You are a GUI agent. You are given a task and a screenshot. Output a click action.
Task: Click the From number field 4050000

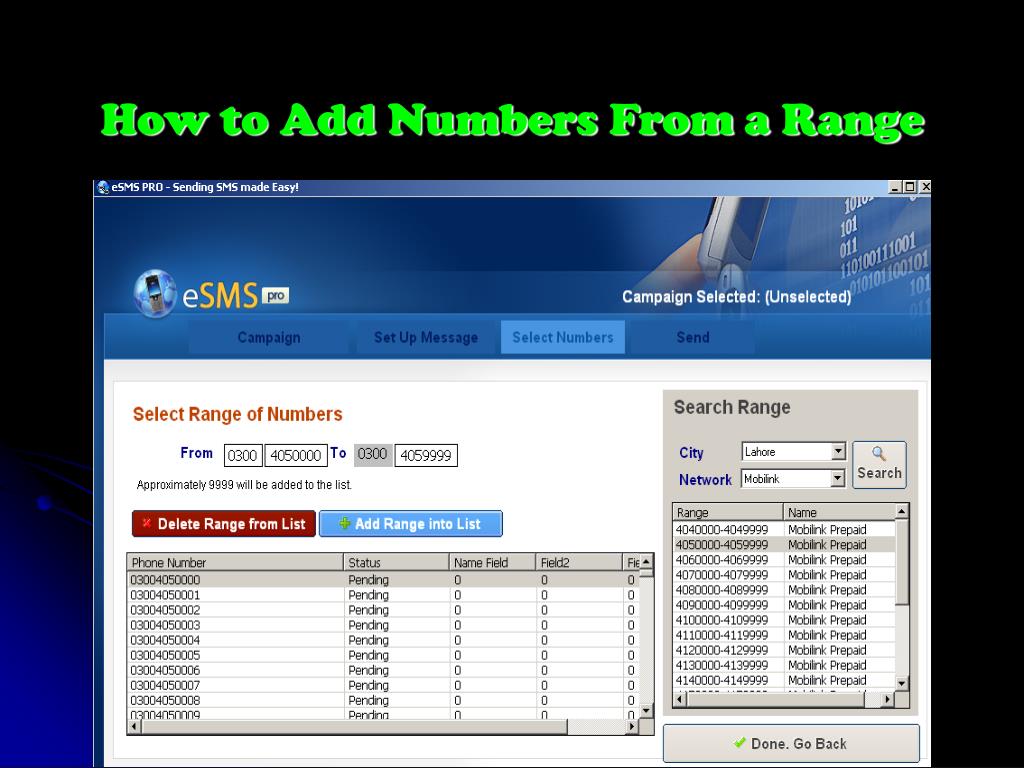pyautogui.click(x=296, y=455)
